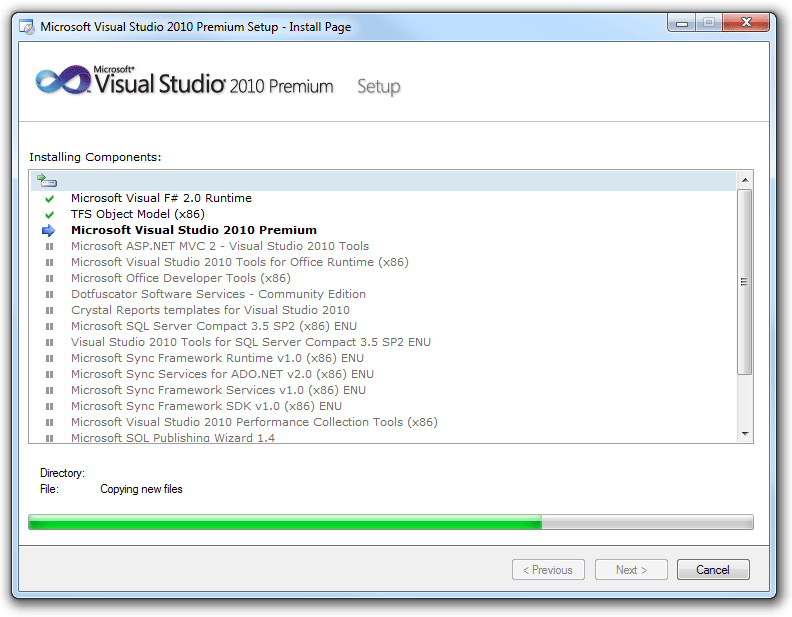Click the pending icon beside Sync Services for ADO.NET
The image size is (792, 617).
tap(50, 375)
